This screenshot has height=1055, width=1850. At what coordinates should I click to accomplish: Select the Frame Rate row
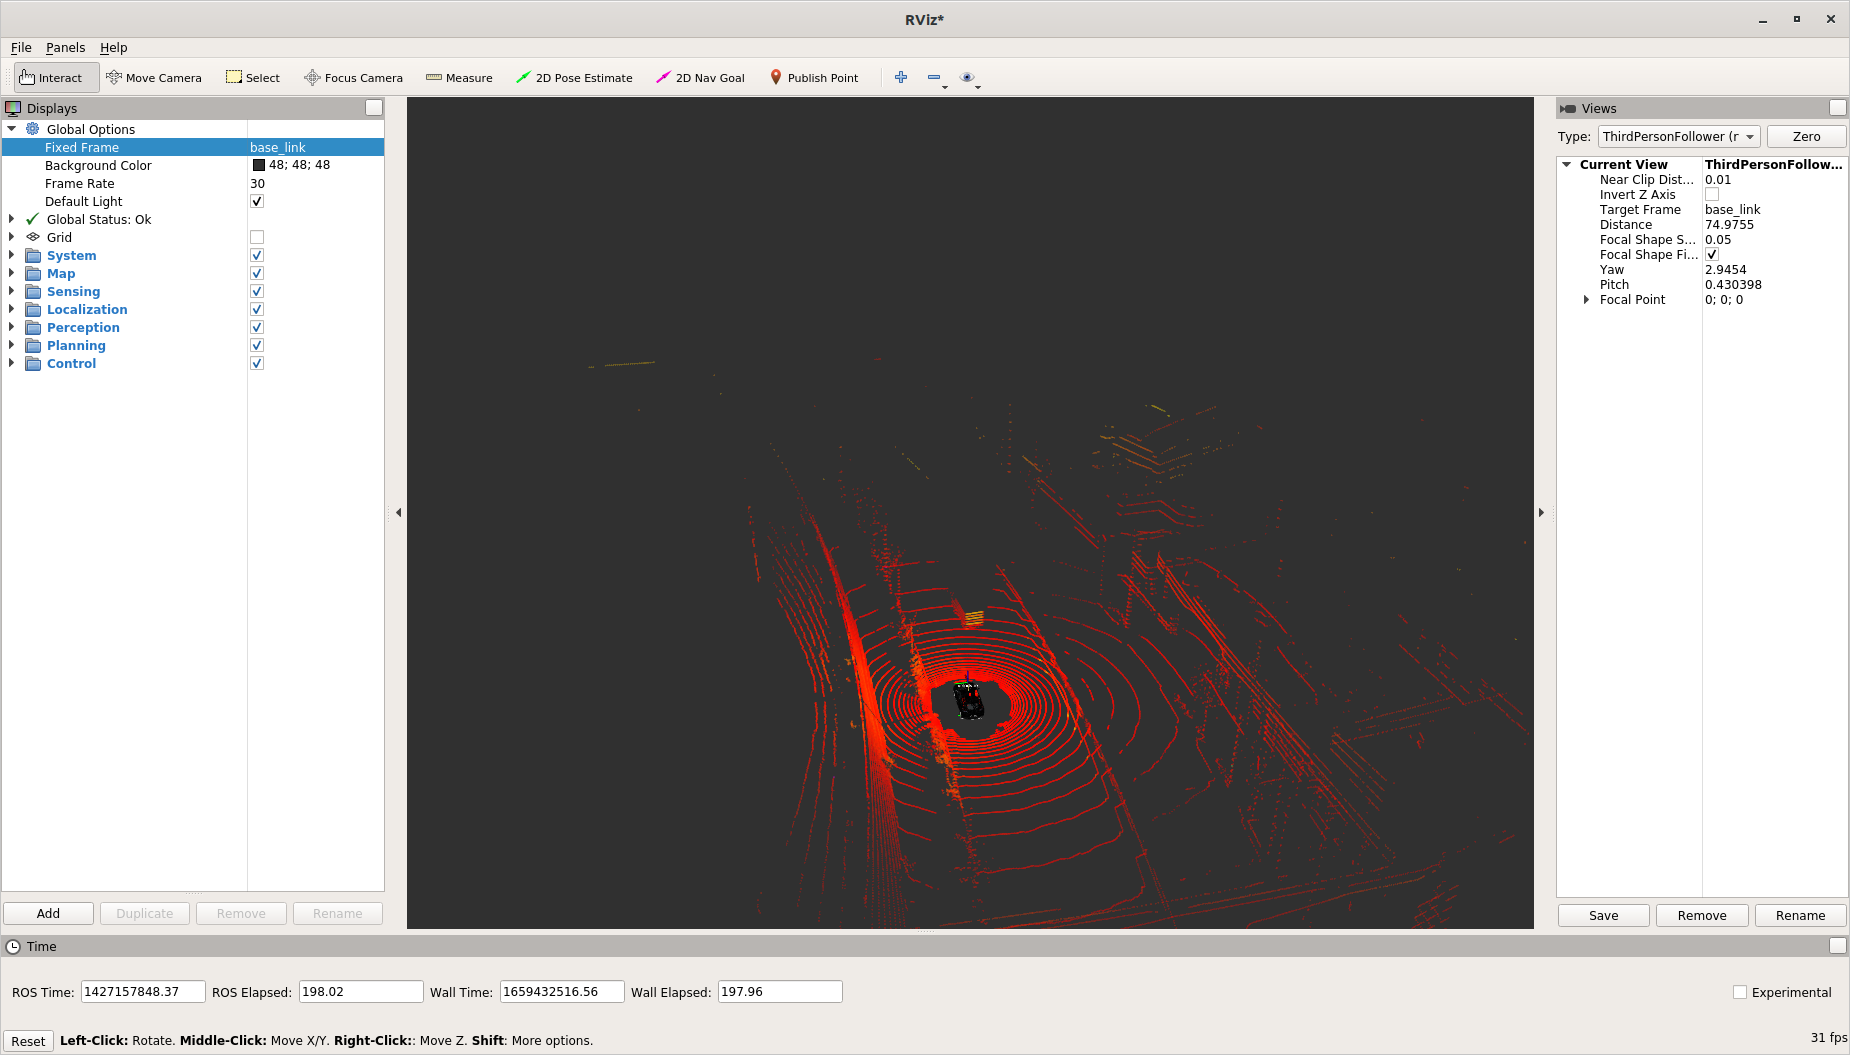[193, 183]
